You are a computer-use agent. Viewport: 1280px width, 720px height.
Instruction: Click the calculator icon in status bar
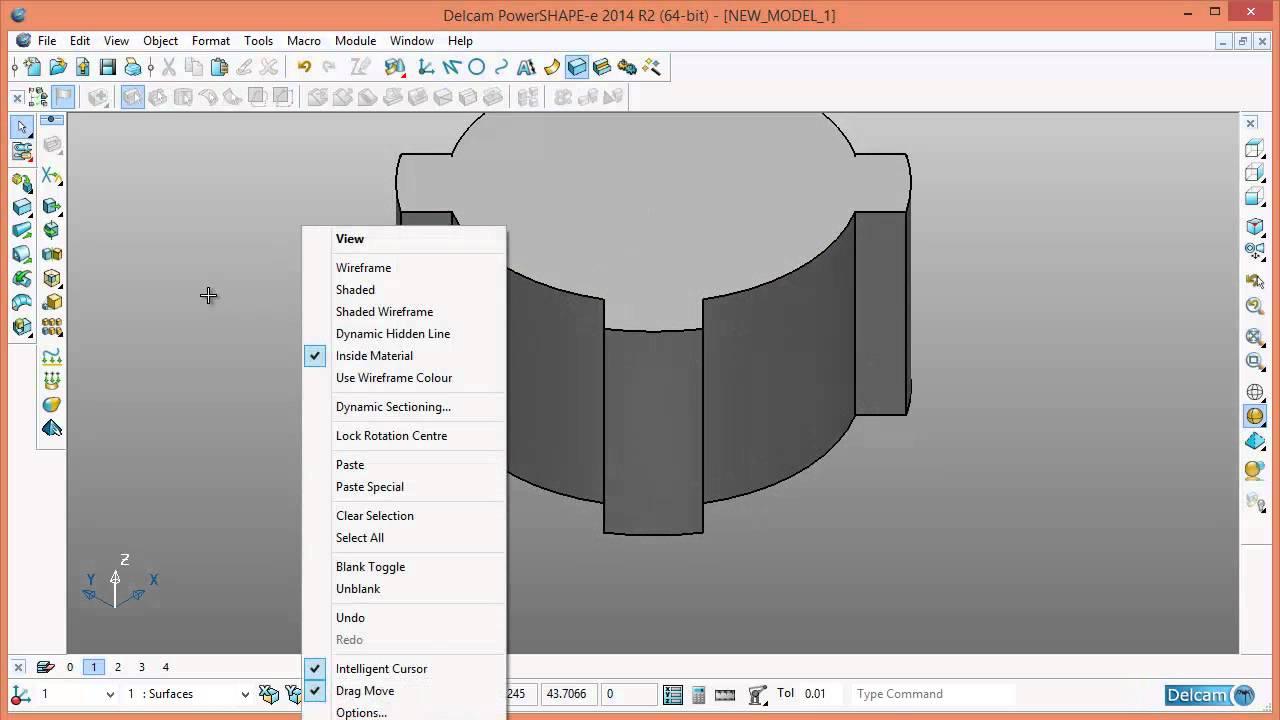click(698, 694)
